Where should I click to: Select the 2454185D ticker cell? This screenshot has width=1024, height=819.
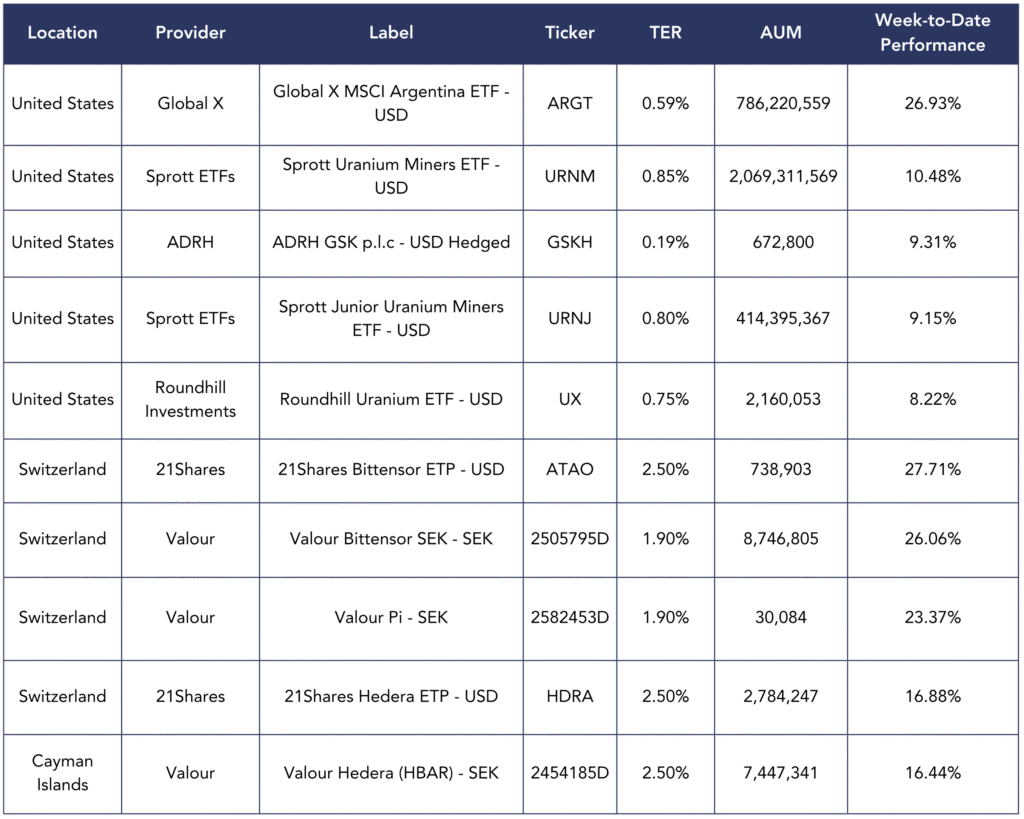click(569, 773)
